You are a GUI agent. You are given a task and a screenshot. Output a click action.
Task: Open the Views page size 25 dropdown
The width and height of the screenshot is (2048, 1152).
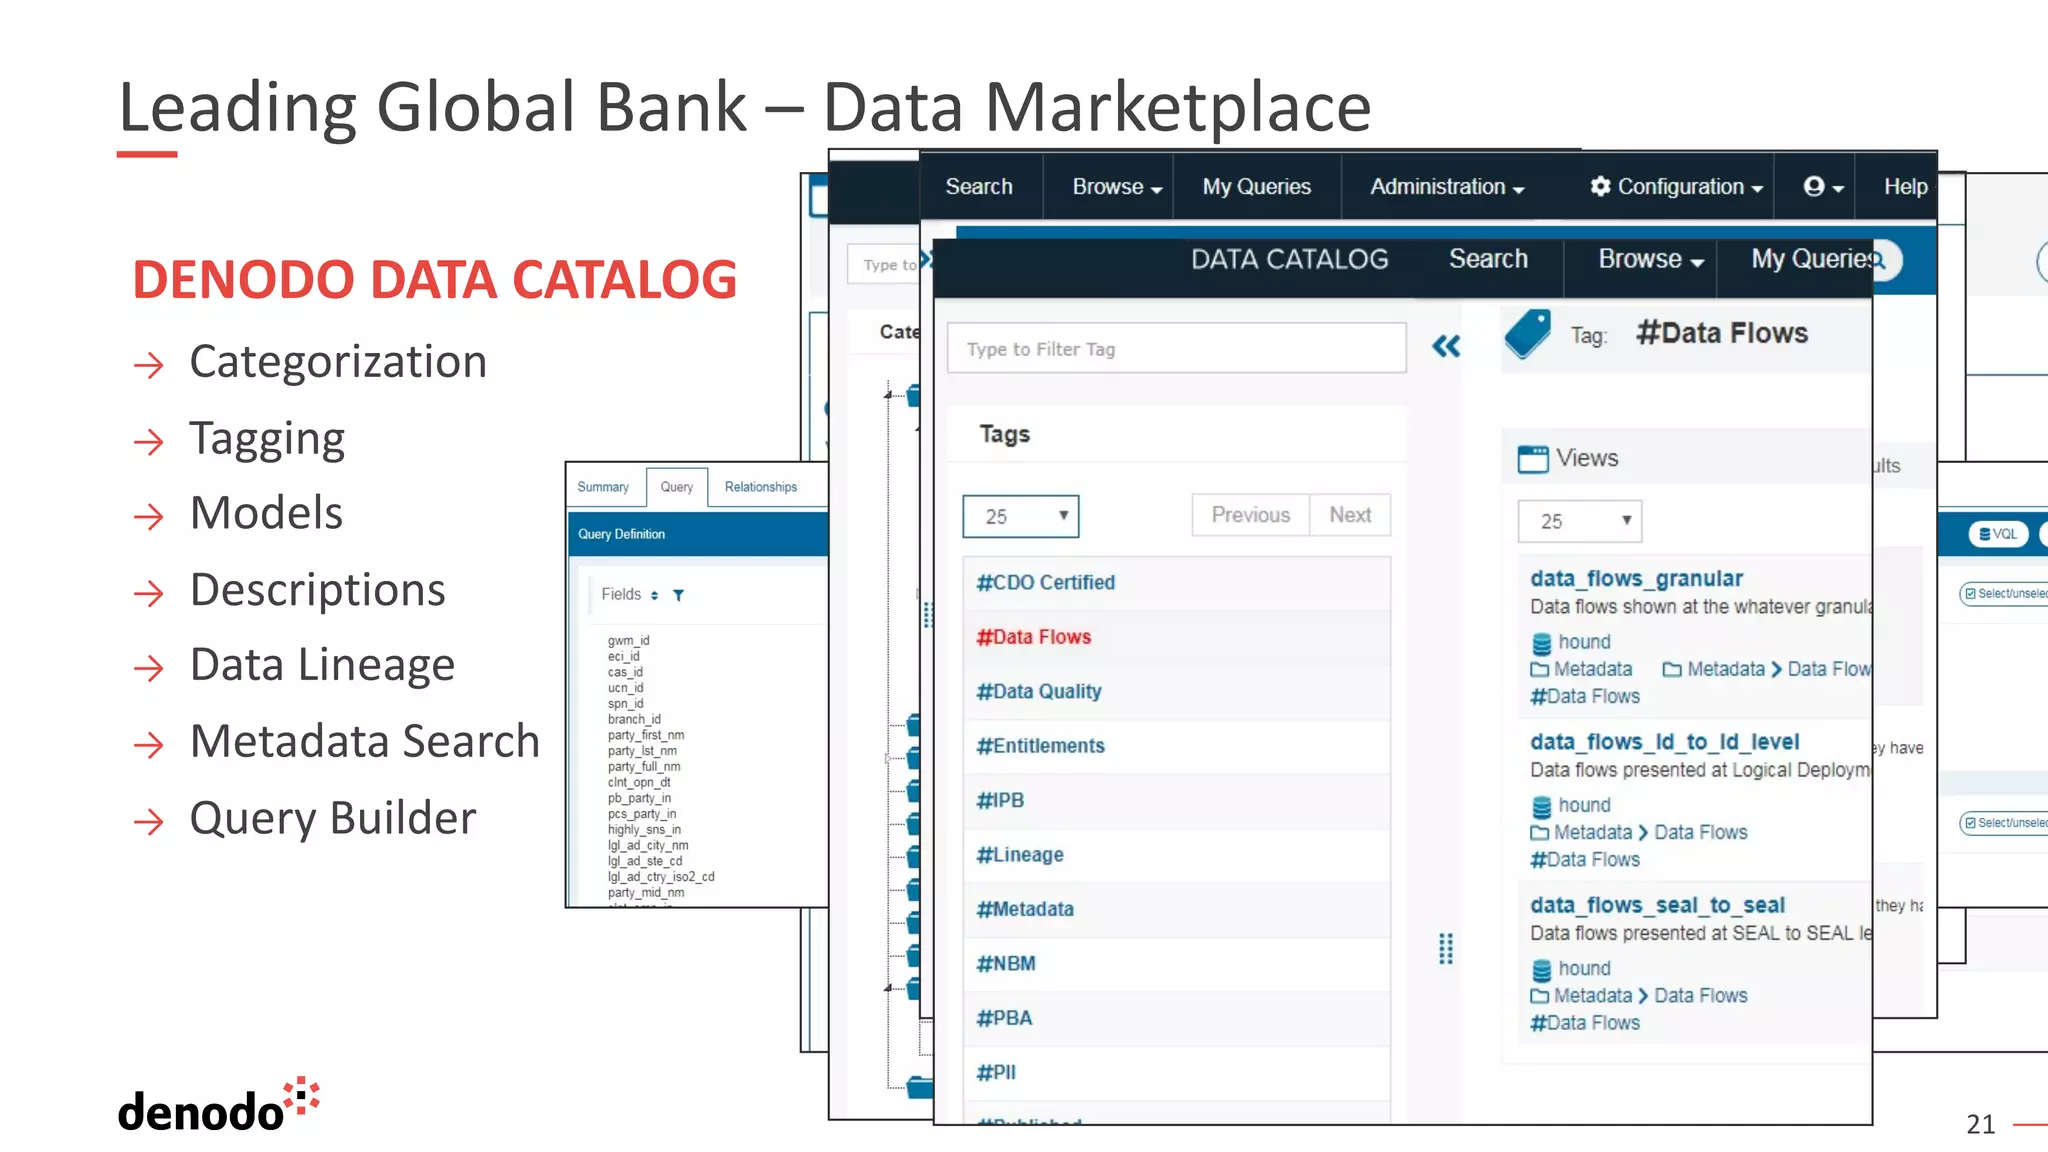point(1579,521)
